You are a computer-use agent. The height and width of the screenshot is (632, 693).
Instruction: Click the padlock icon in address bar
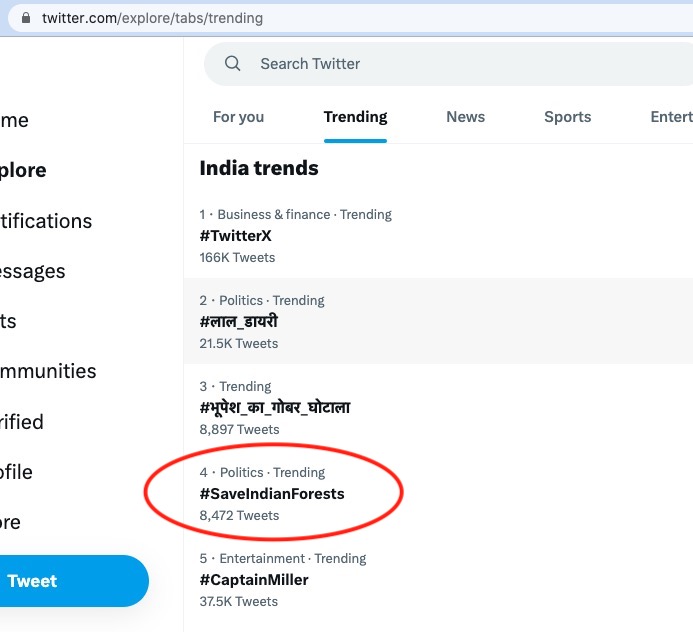coord(26,18)
